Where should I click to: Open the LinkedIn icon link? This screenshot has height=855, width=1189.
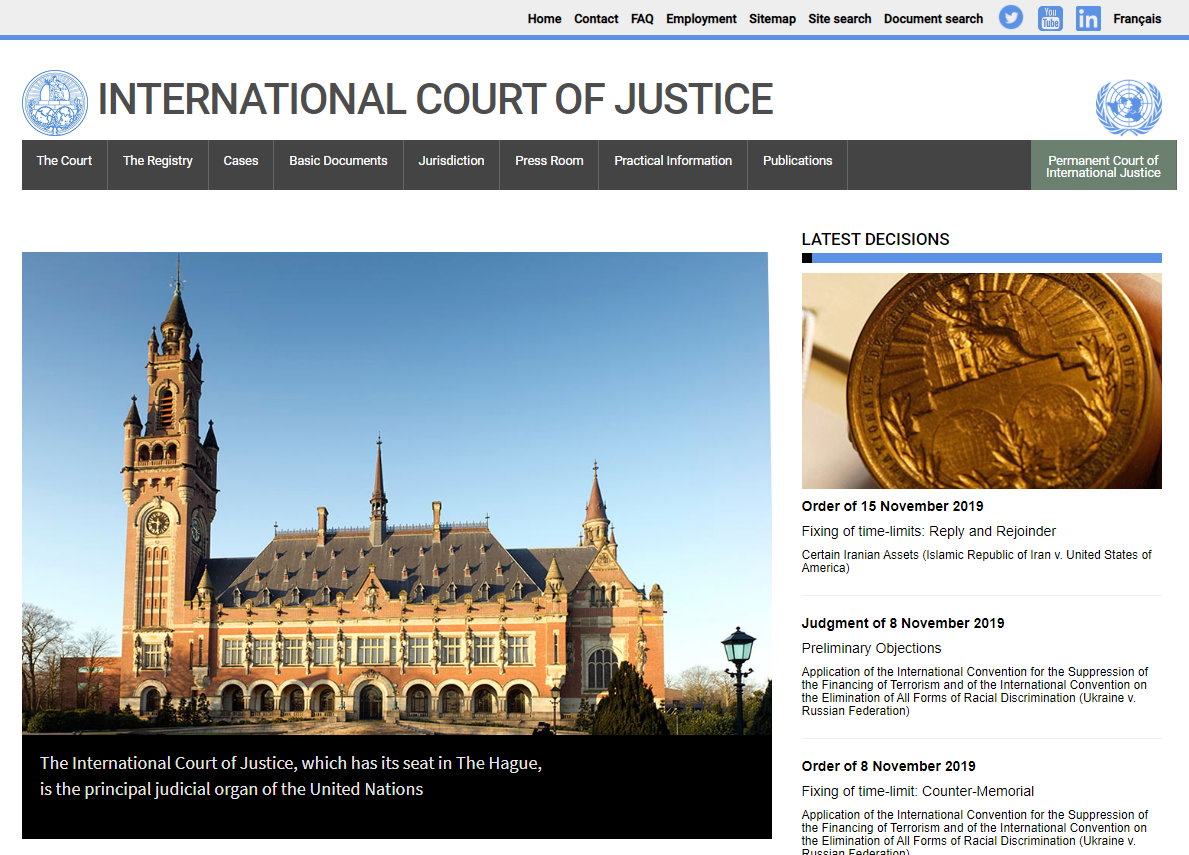tap(1088, 18)
